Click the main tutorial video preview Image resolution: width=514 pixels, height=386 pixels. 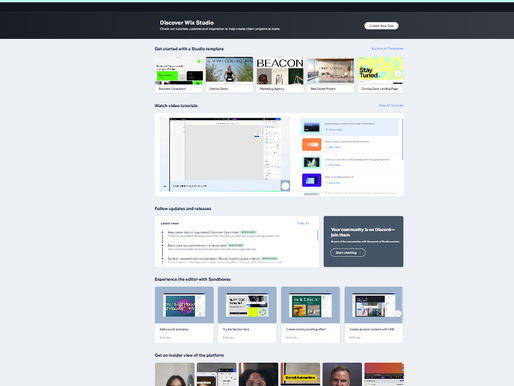[225, 154]
